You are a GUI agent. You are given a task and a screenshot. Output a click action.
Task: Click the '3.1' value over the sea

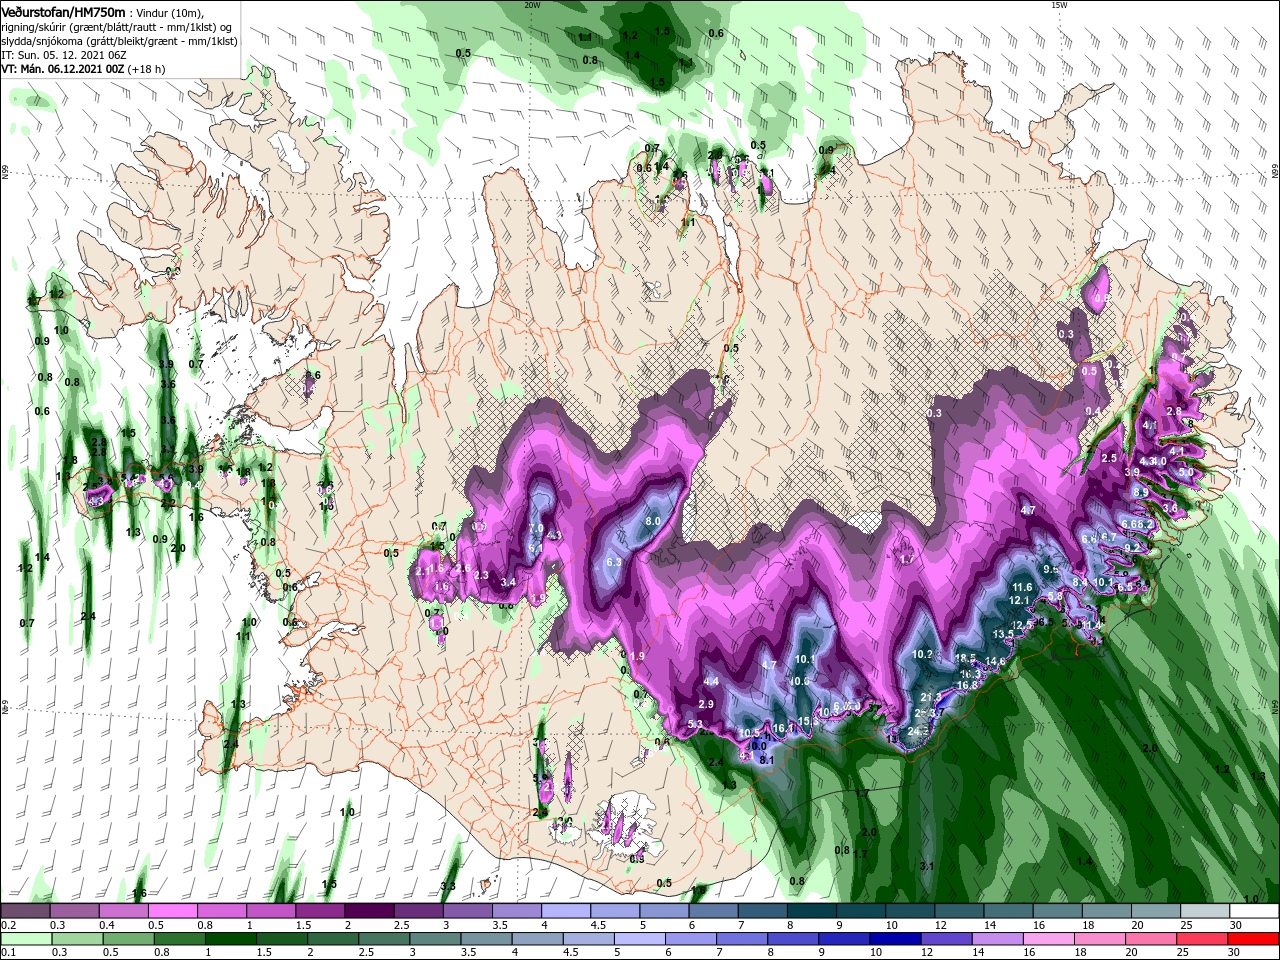coord(926,866)
